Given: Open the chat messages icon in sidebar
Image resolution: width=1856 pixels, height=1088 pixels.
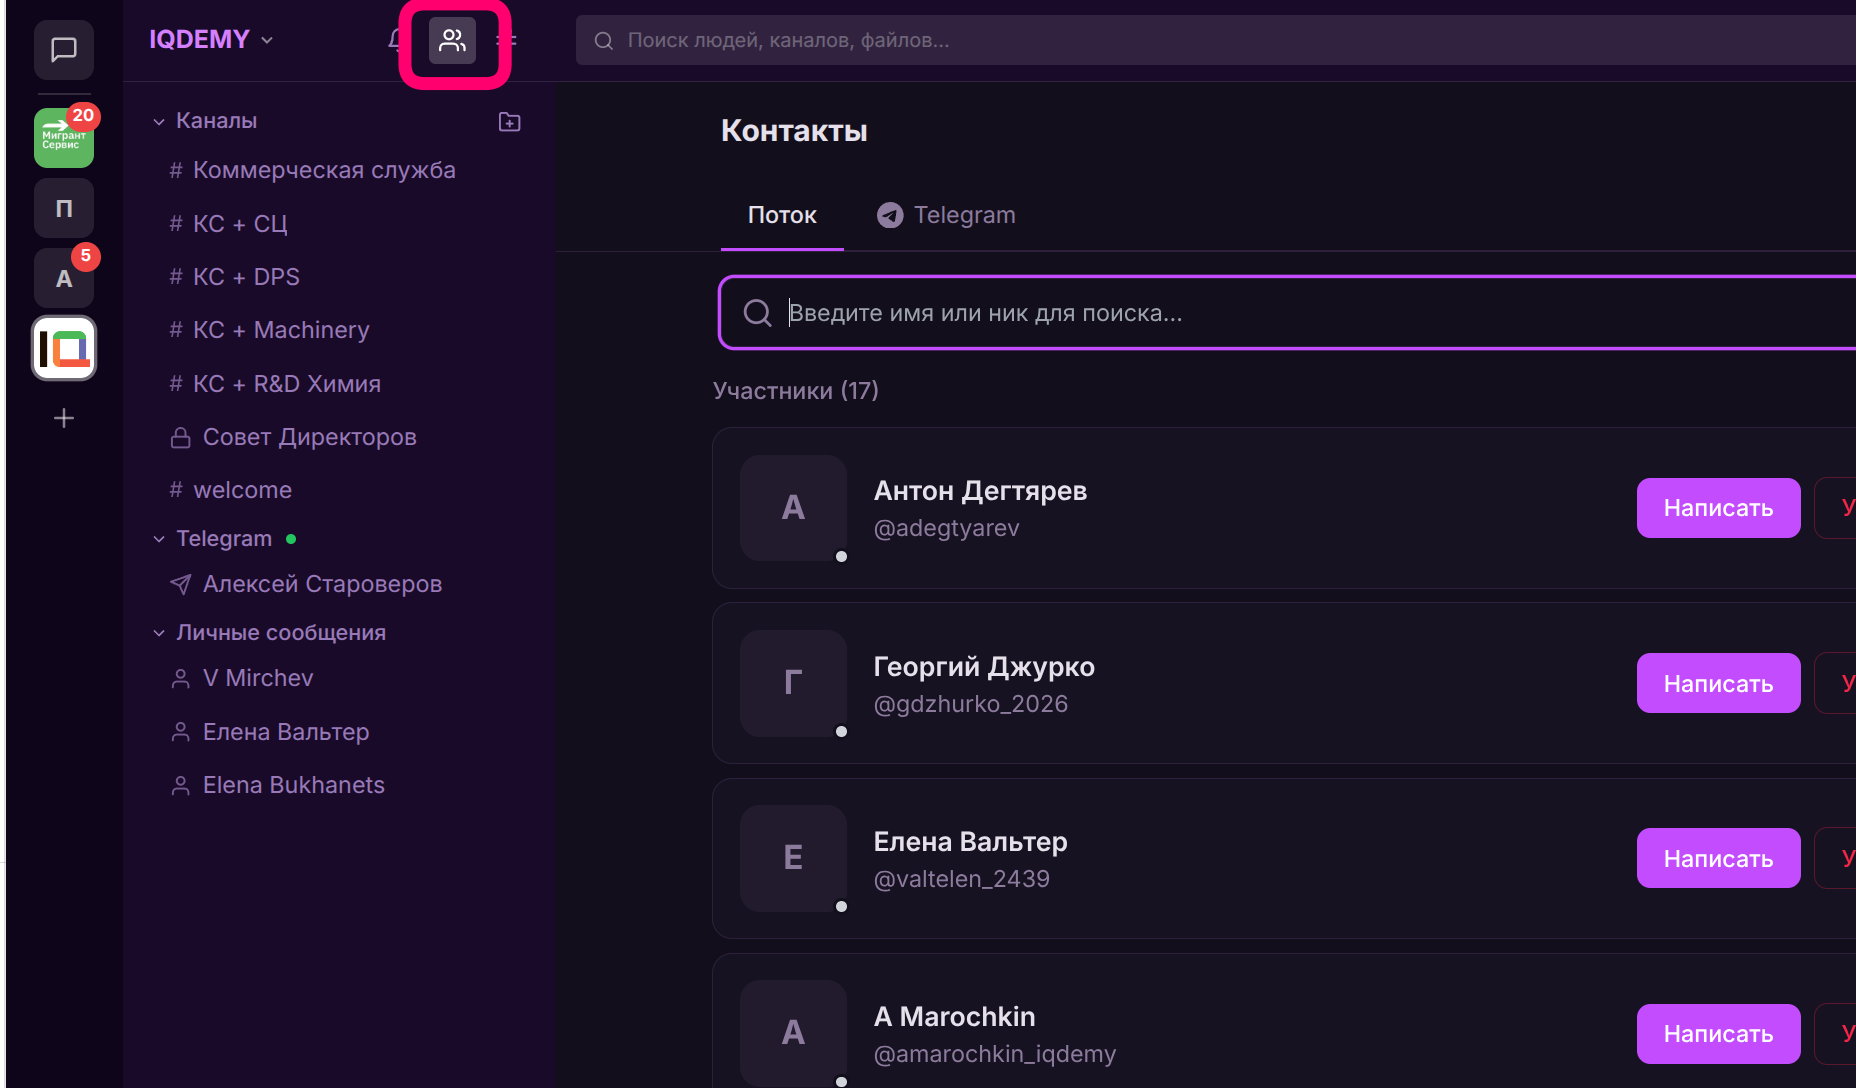Looking at the screenshot, I should click(64, 50).
